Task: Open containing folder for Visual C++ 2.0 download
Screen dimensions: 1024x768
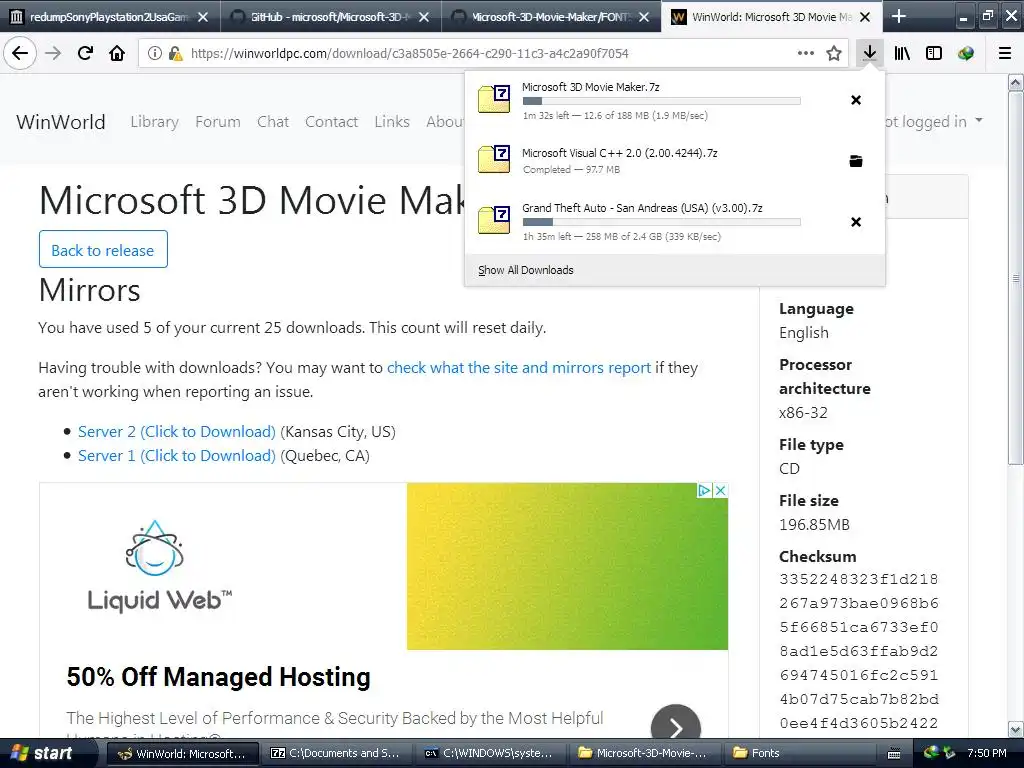Action: tap(856, 161)
